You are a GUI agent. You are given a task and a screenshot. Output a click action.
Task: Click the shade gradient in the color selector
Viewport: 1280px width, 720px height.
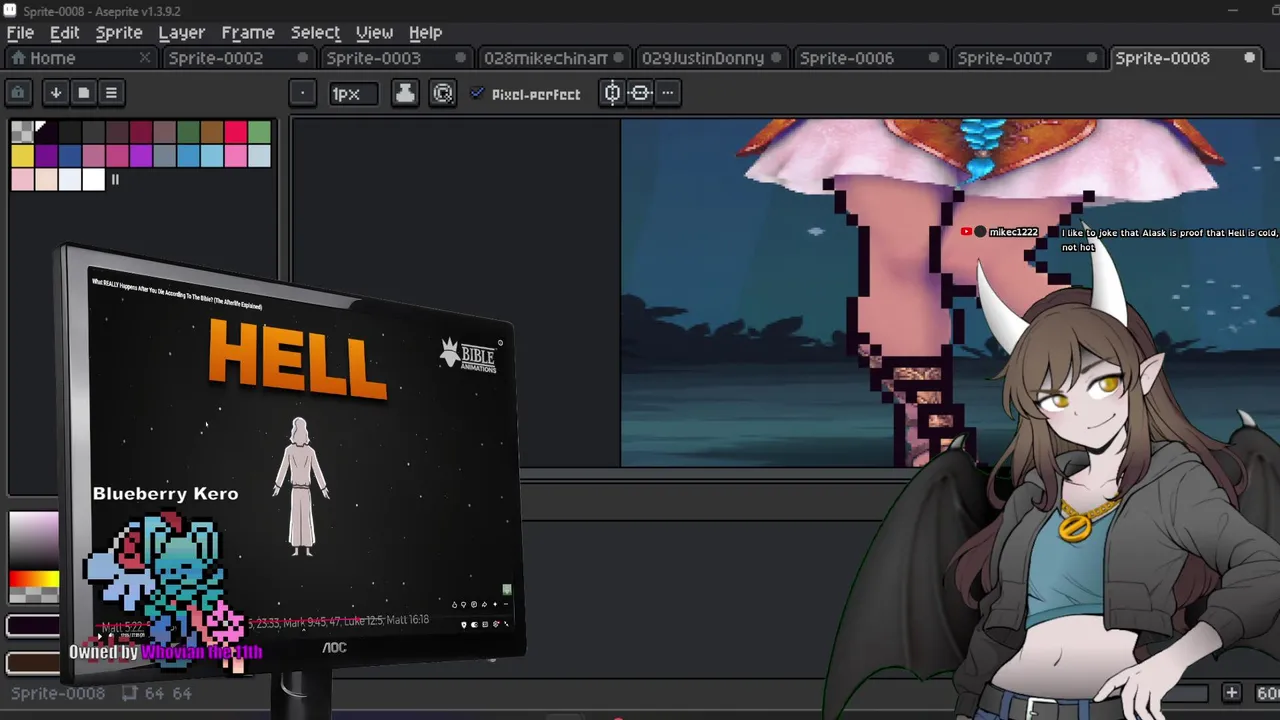point(34,541)
